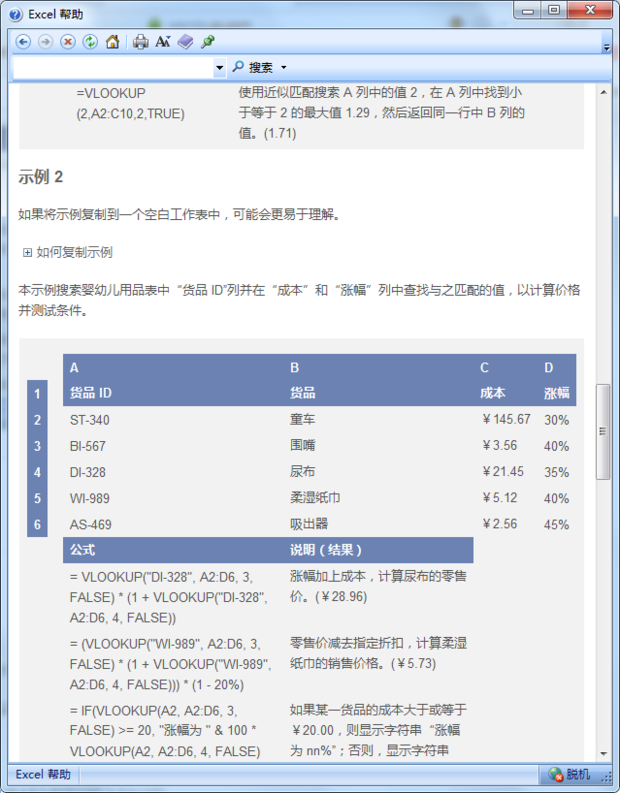Click the window resize grip in status bar
The height and width of the screenshot is (793, 620).
click(x=606, y=777)
